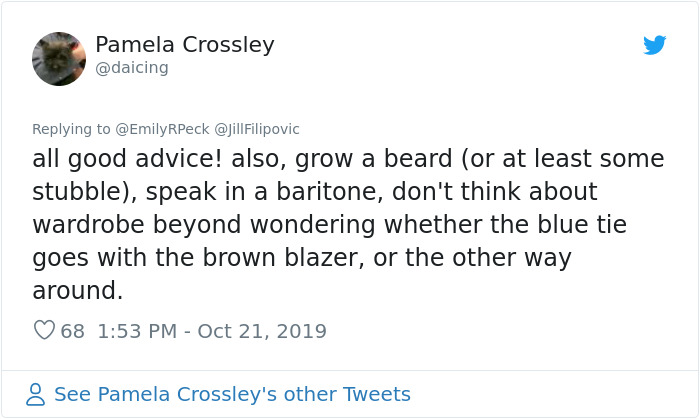Open Pamela Crossley's profile picture
The width and height of the screenshot is (700, 419).
59,58
